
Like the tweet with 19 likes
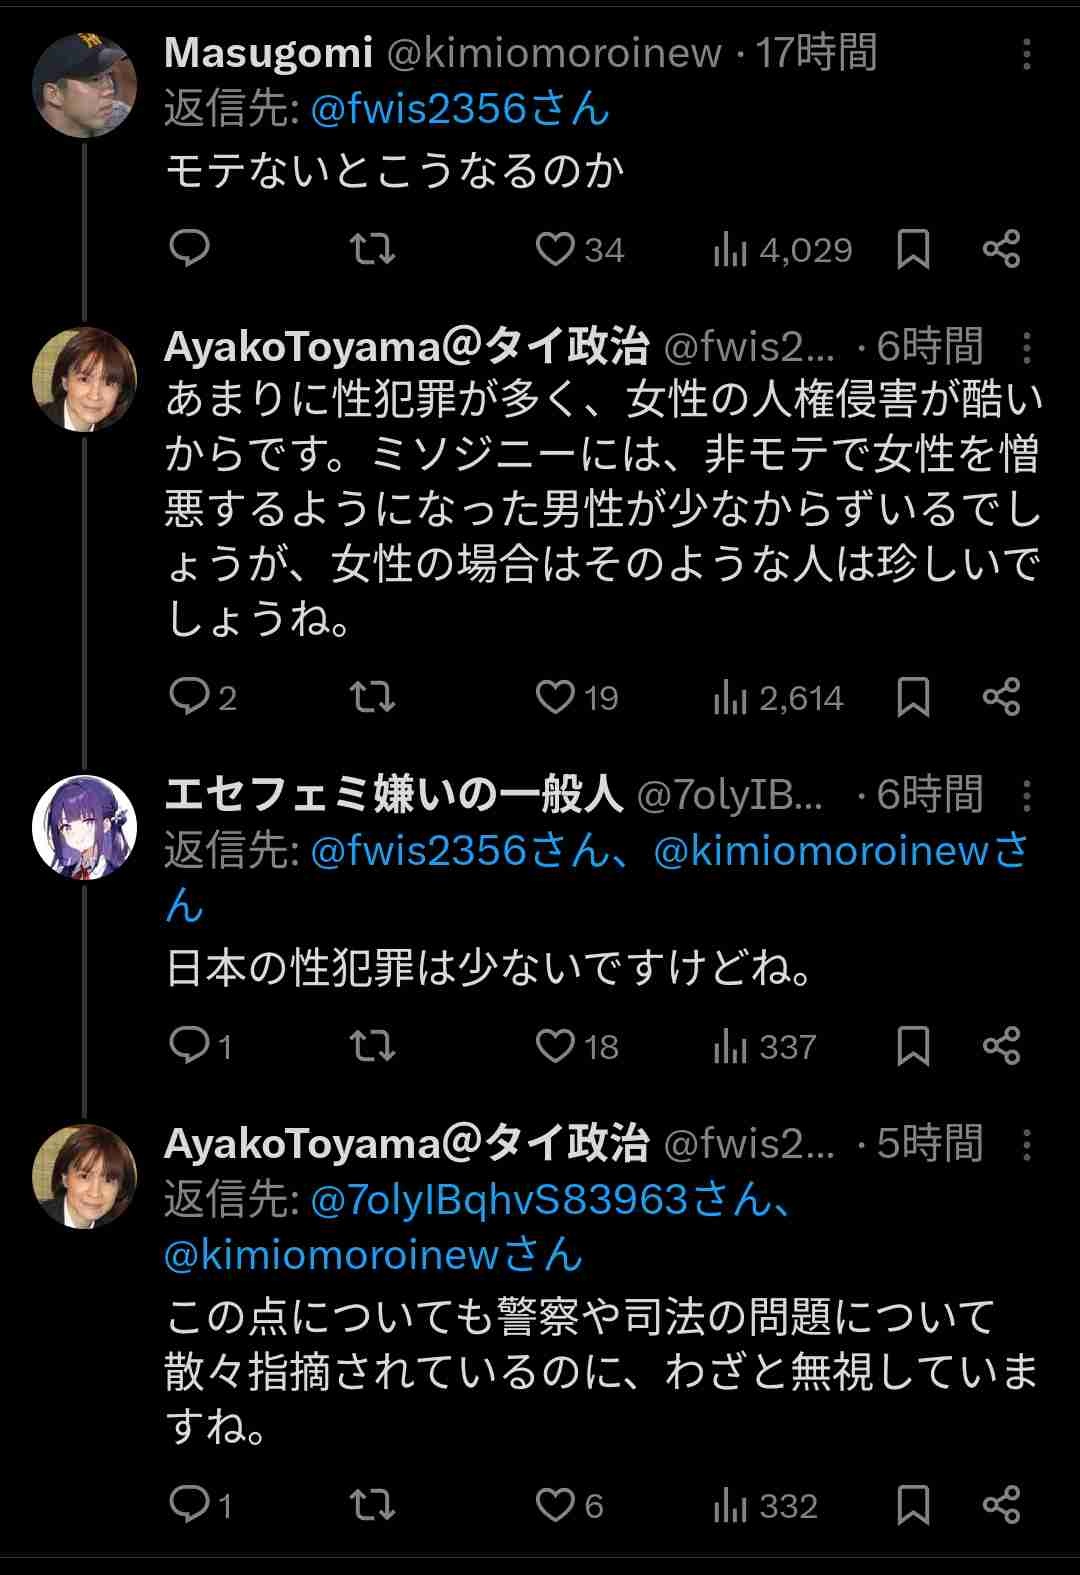[555, 696]
